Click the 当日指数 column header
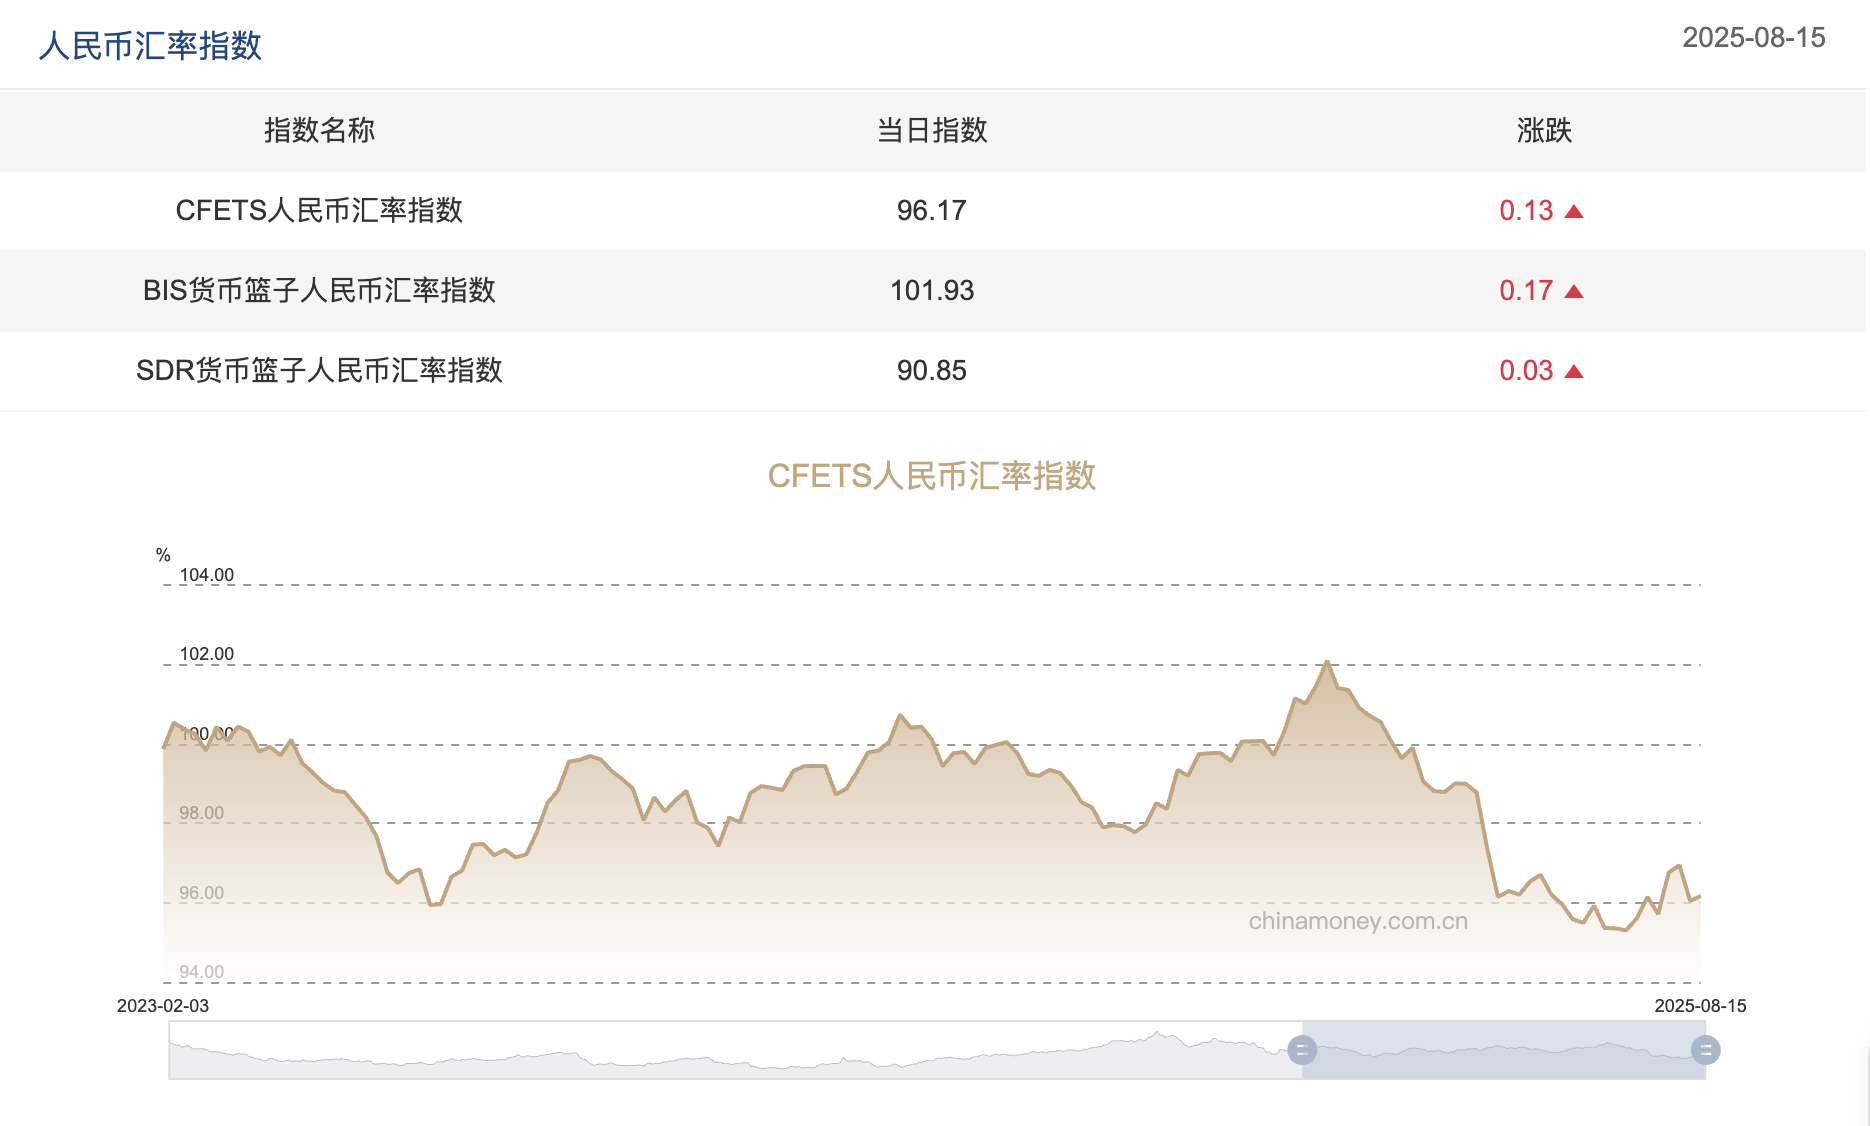1870x1126 pixels. click(931, 131)
